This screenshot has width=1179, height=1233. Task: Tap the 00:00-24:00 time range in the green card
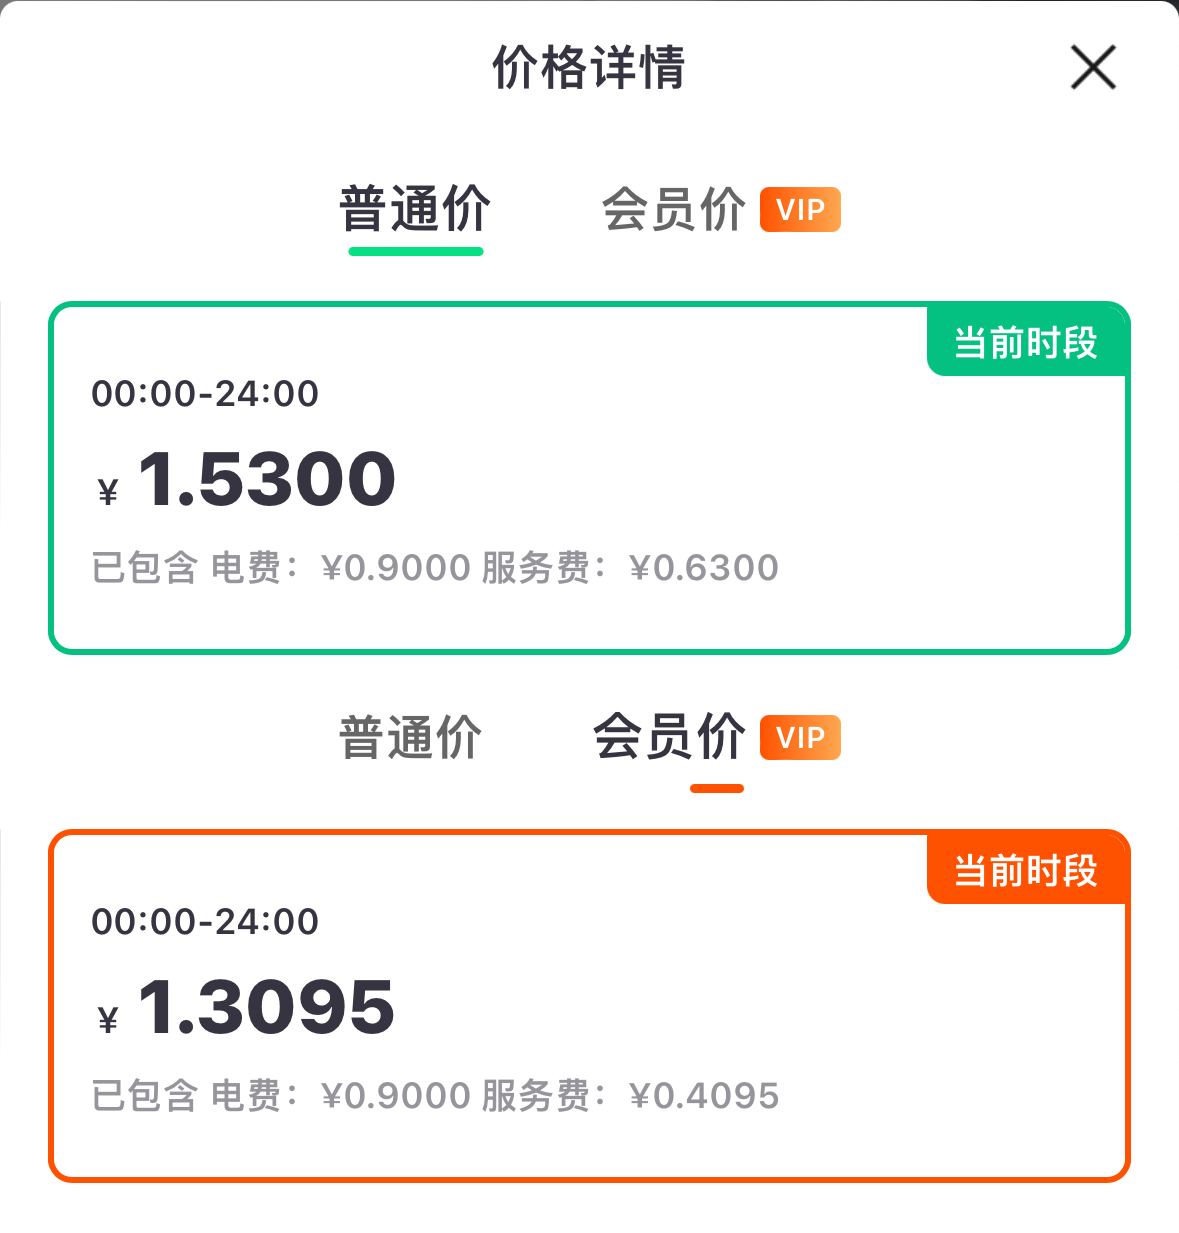tap(205, 394)
